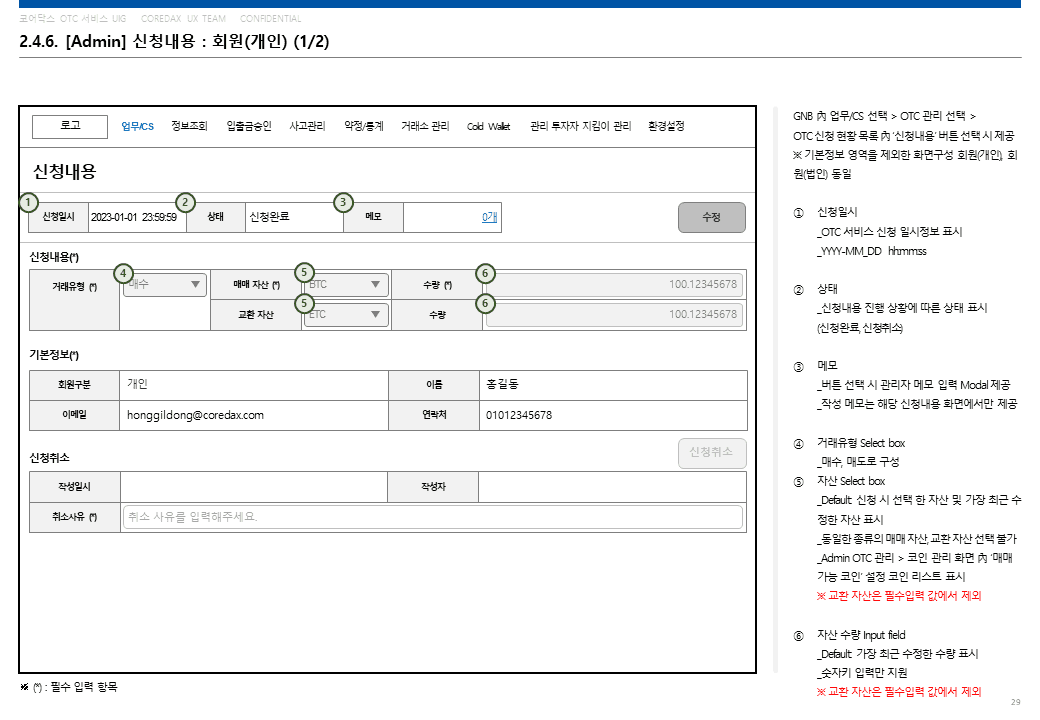The width and height of the screenshot is (1040, 720).
Task: Click the empty 작성자 cell
Action: [612, 487]
